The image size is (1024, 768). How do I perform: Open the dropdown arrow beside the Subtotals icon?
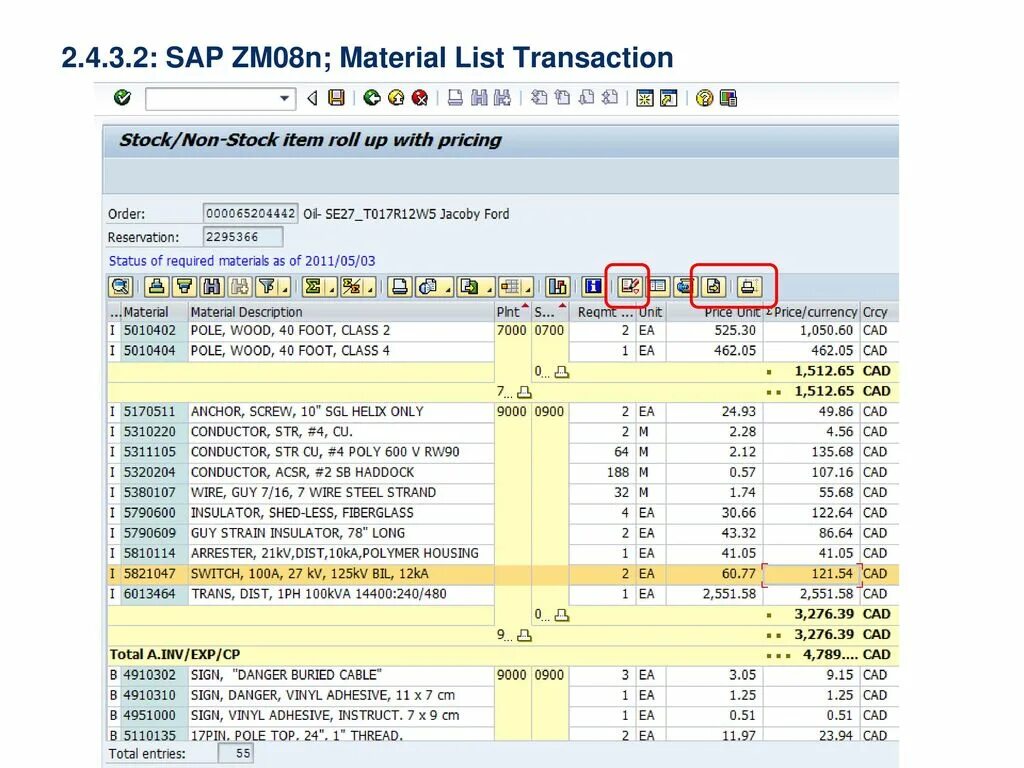pos(370,287)
